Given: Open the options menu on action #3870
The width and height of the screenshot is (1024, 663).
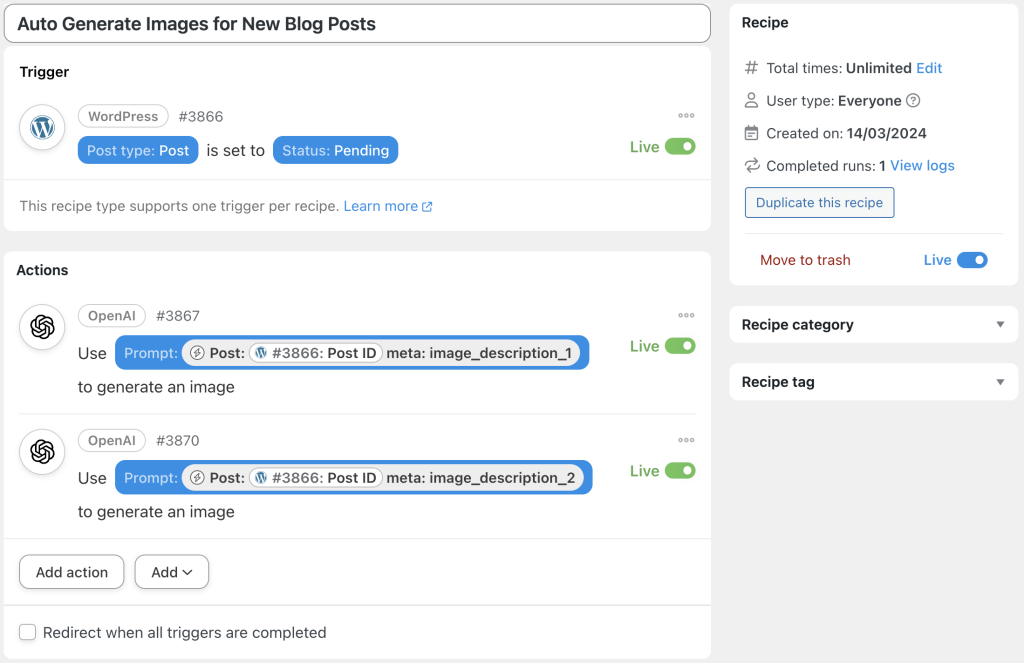Looking at the screenshot, I should (x=686, y=440).
